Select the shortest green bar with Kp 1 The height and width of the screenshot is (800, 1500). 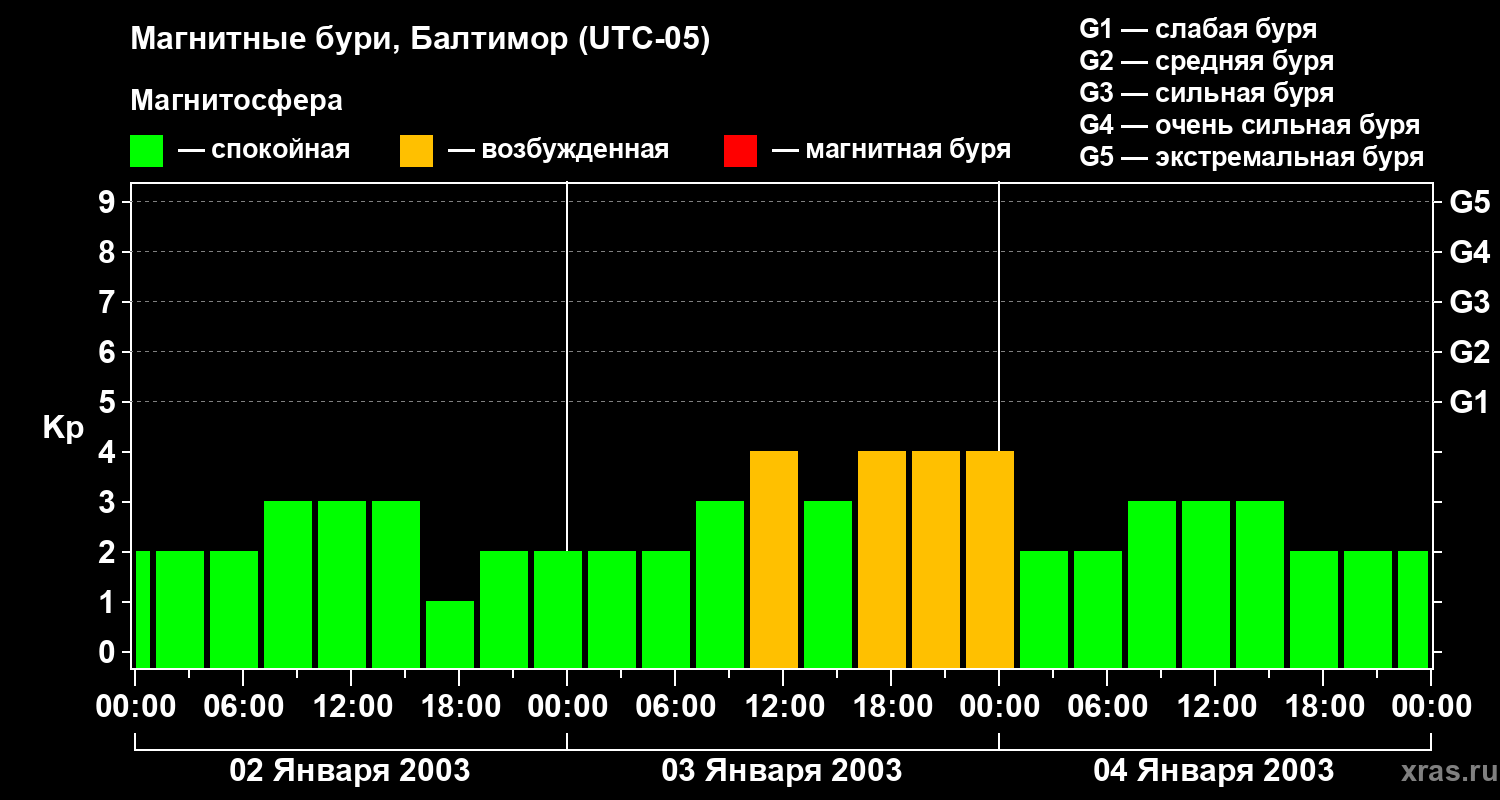[x=450, y=634]
